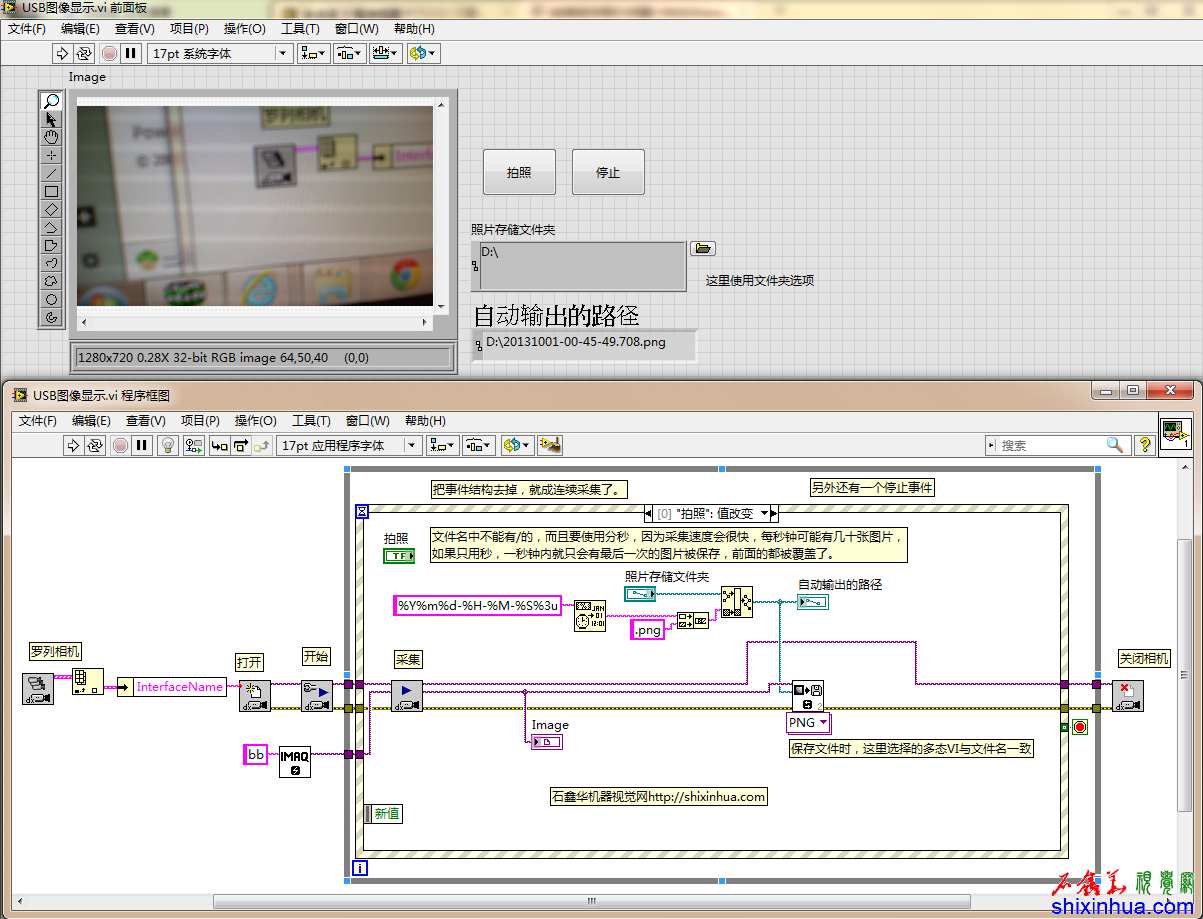The height and width of the screenshot is (919, 1203).
Task: Open the 工具(T) menu in the front panel
Action: click(299, 29)
